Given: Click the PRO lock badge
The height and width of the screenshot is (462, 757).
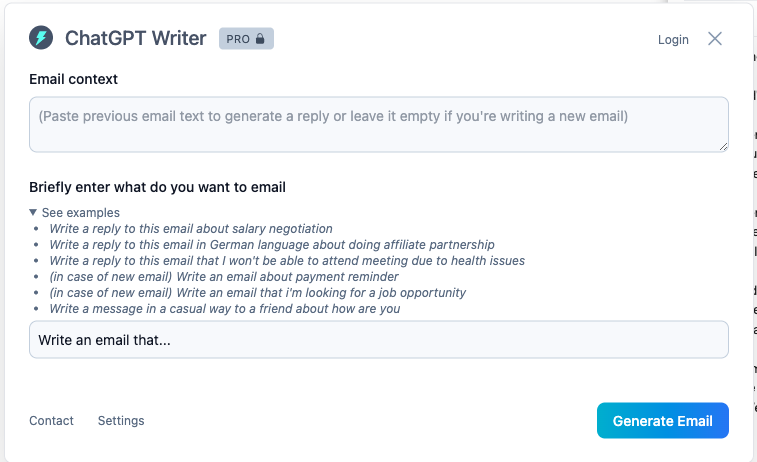Looking at the screenshot, I should pos(246,39).
